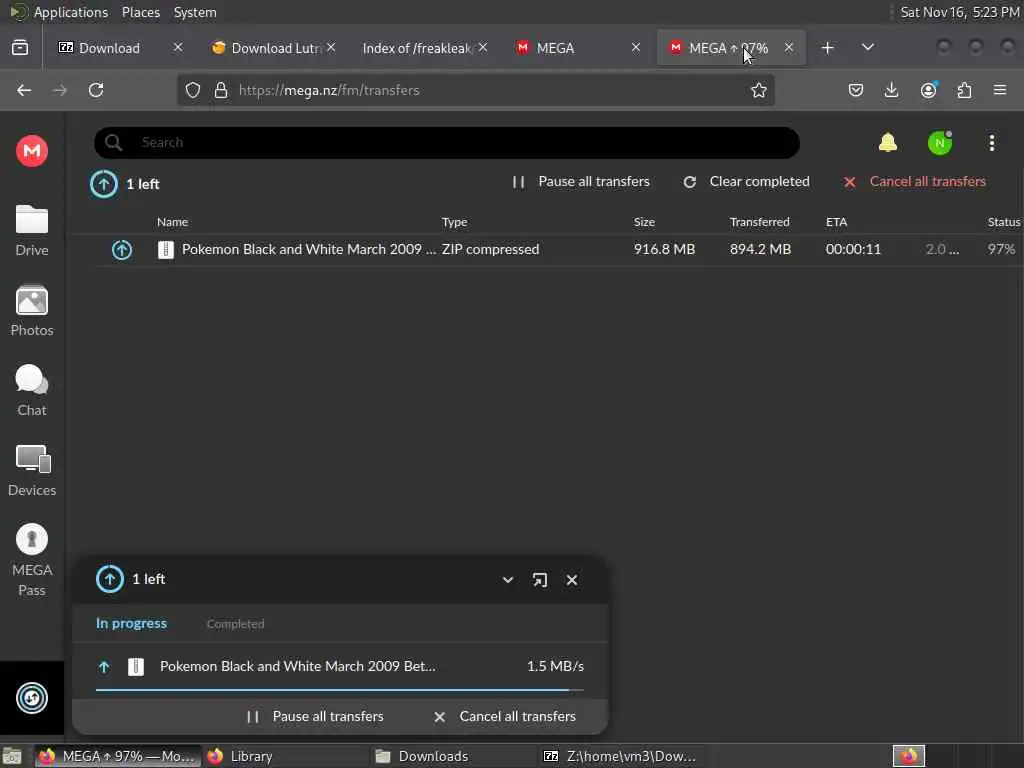The image size is (1024, 768).
Task: Click the ETA column header
Action: [x=836, y=222]
